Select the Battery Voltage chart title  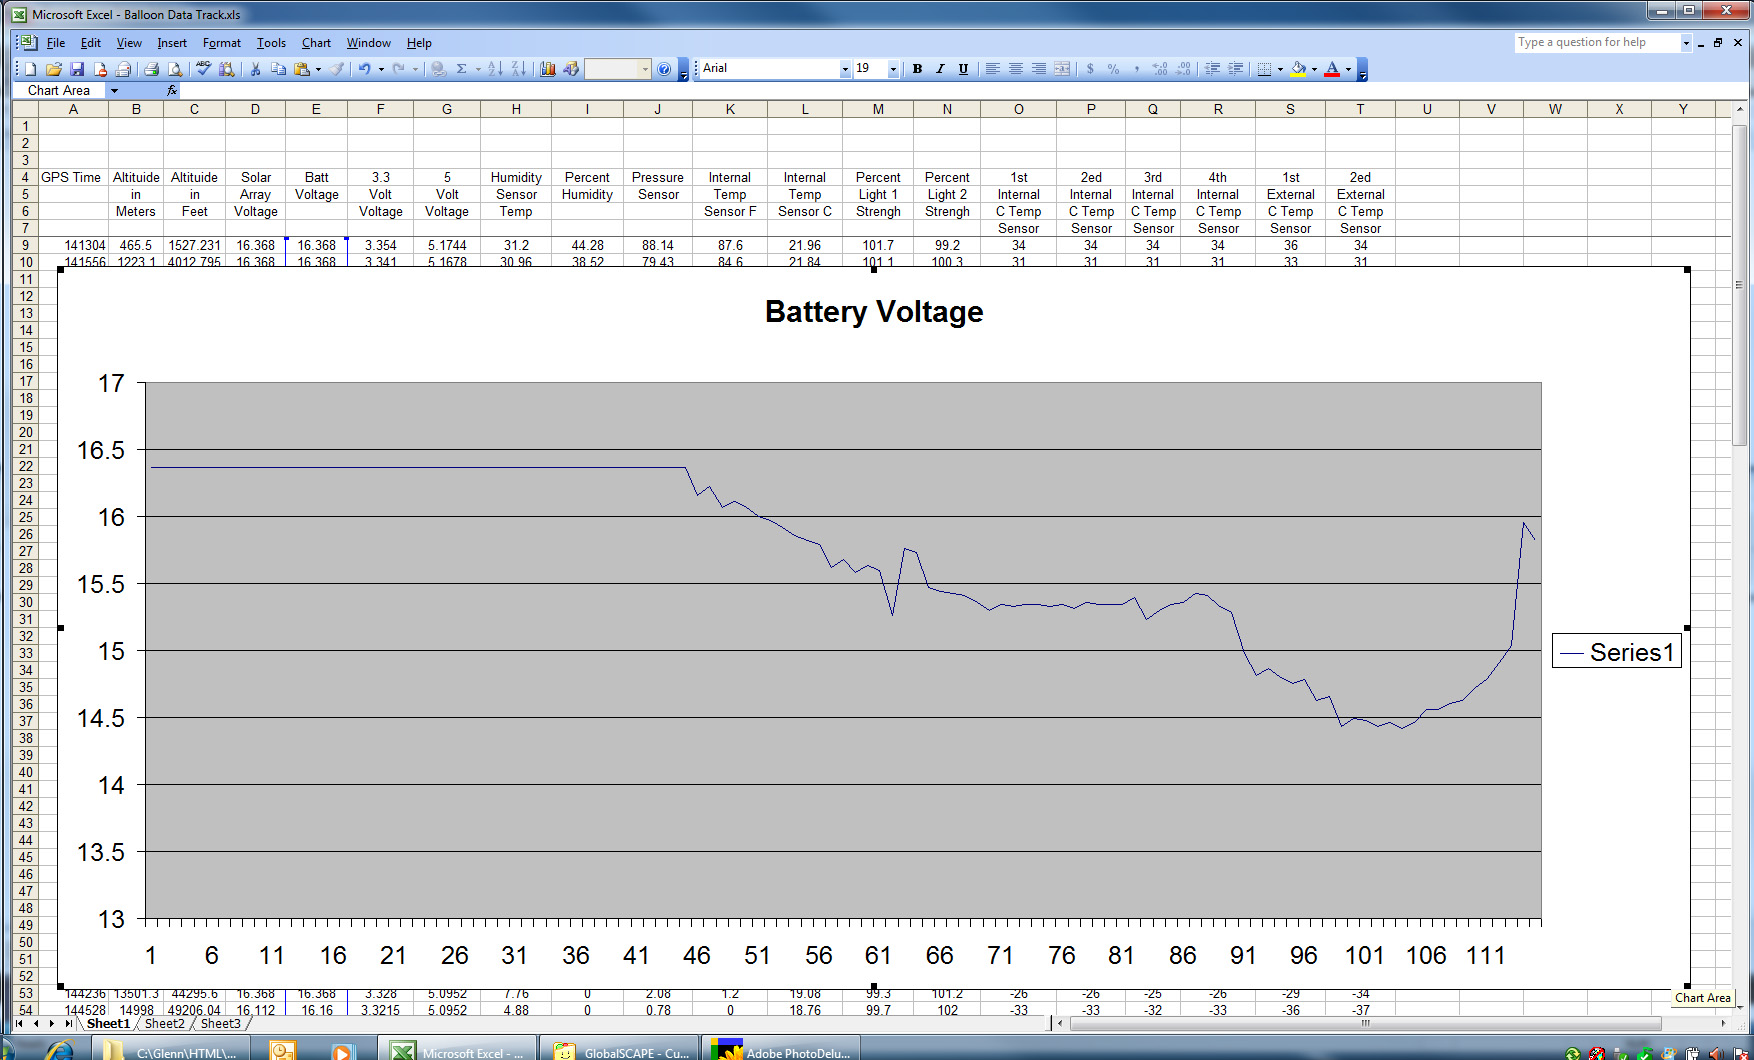874,311
